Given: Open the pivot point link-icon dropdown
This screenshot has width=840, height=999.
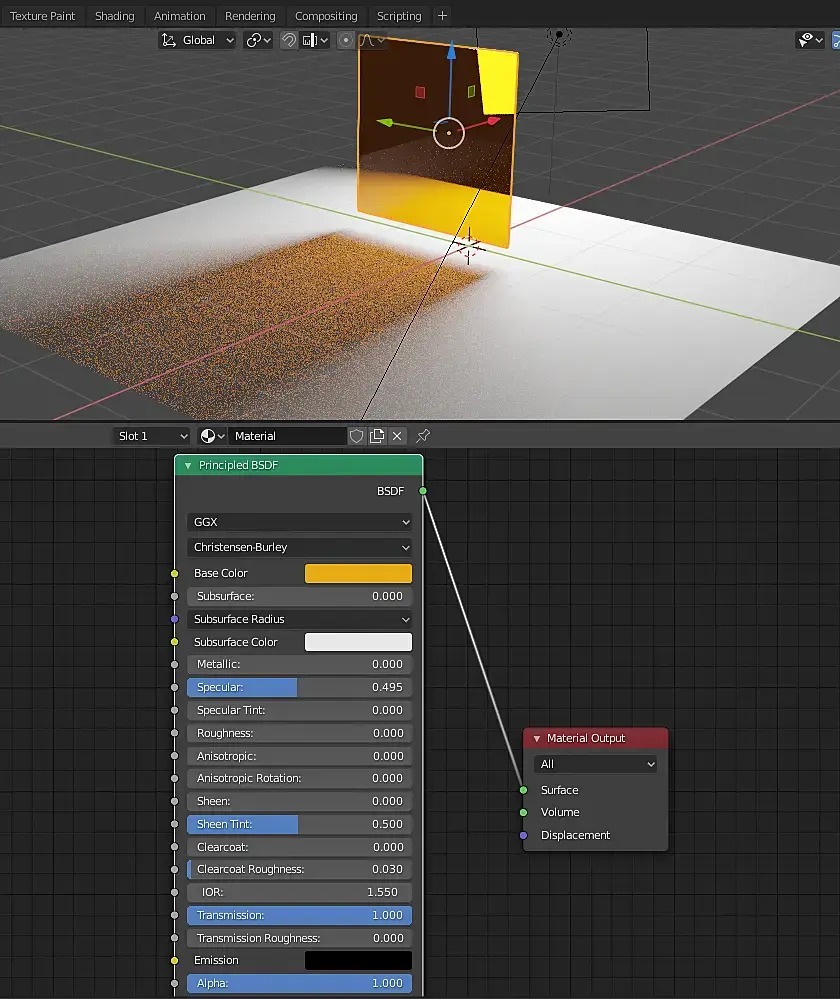Looking at the screenshot, I should [x=258, y=40].
